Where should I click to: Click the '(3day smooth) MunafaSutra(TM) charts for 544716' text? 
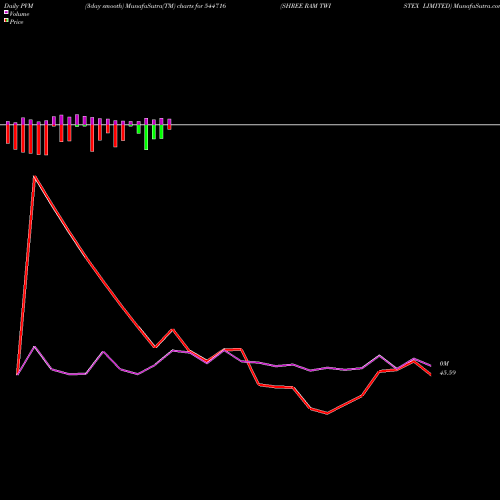coord(155,6)
